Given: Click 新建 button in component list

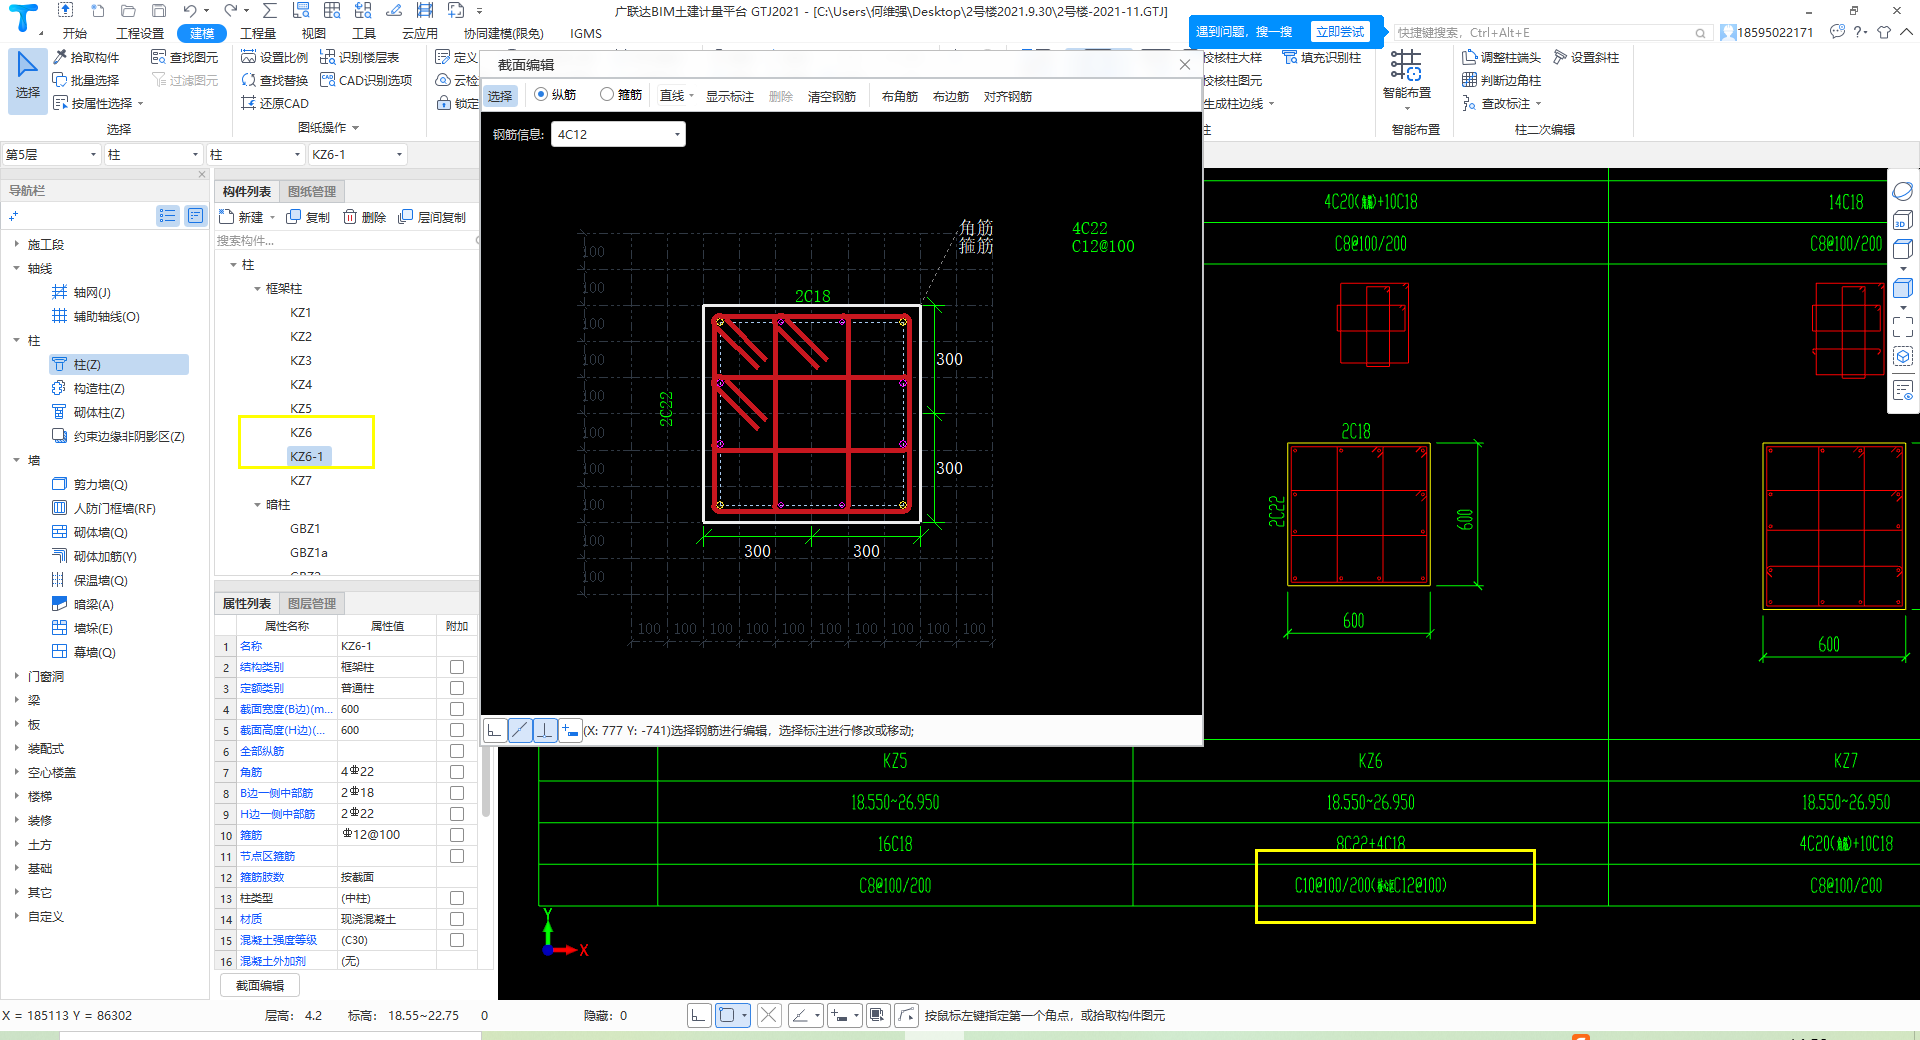Looking at the screenshot, I should pyautogui.click(x=242, y=217).
